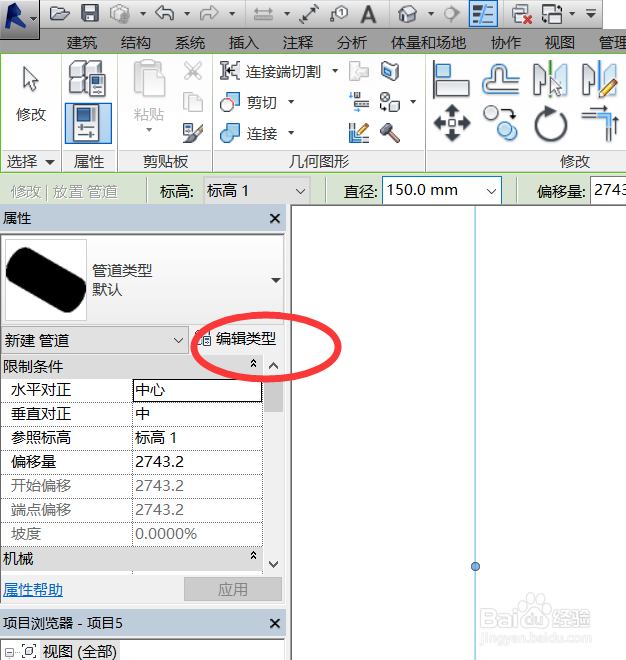Select the Copy tool icon
The height and width of the screenshot is (660, 626).
pos(501,123)
